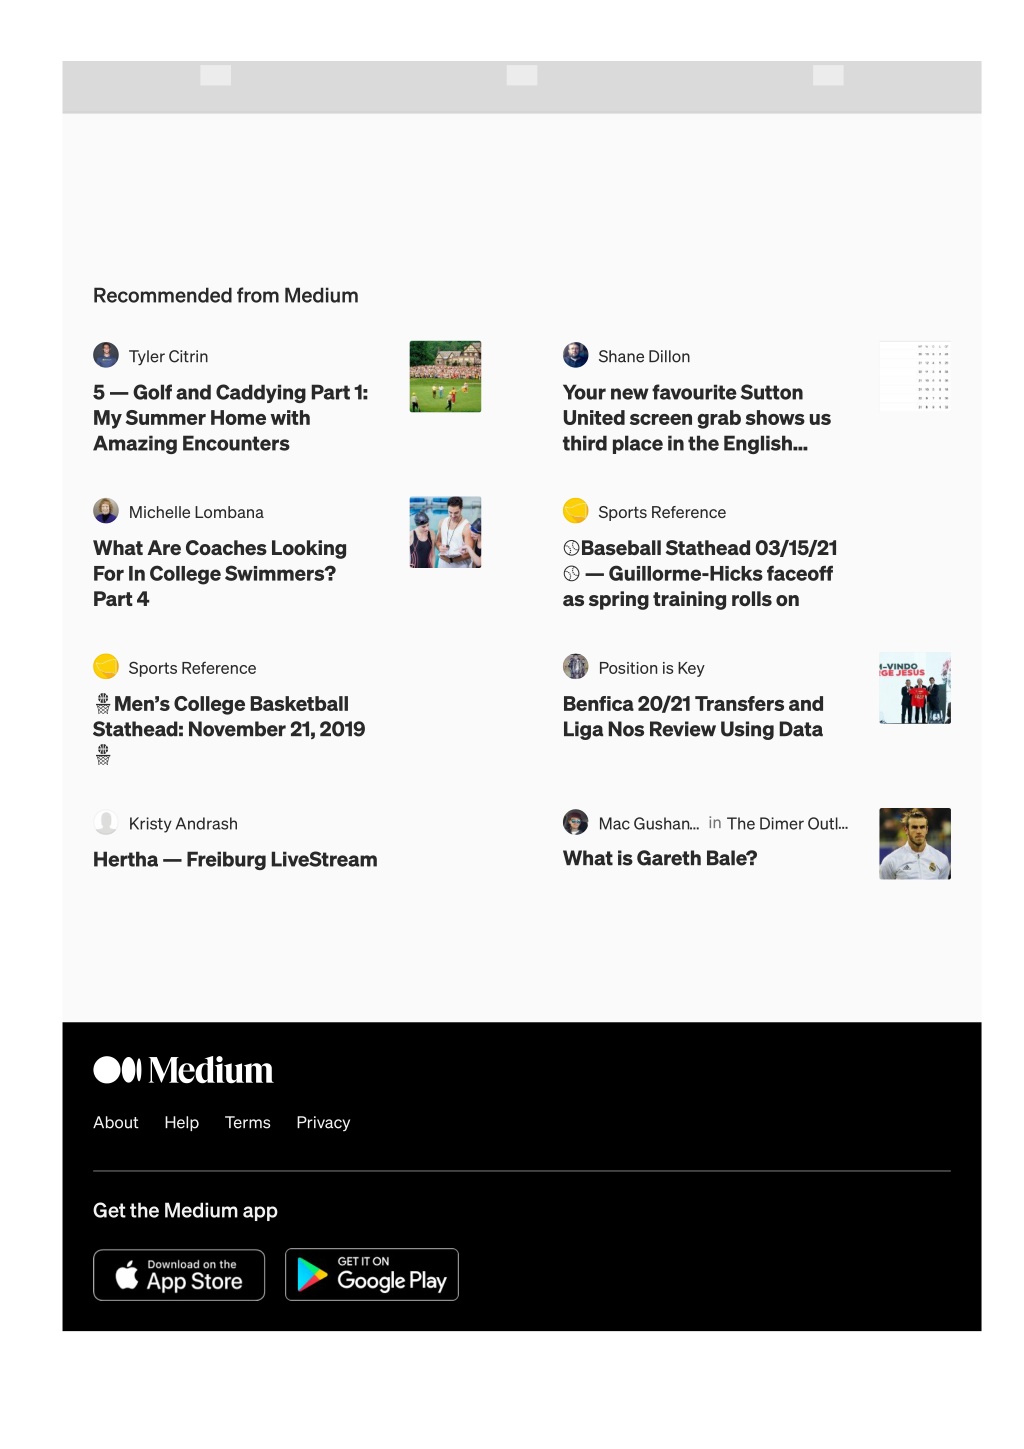Open the Gareth Bale photo thumbnail
The width and height of the screenshot is (1024, 1449).
915,844
